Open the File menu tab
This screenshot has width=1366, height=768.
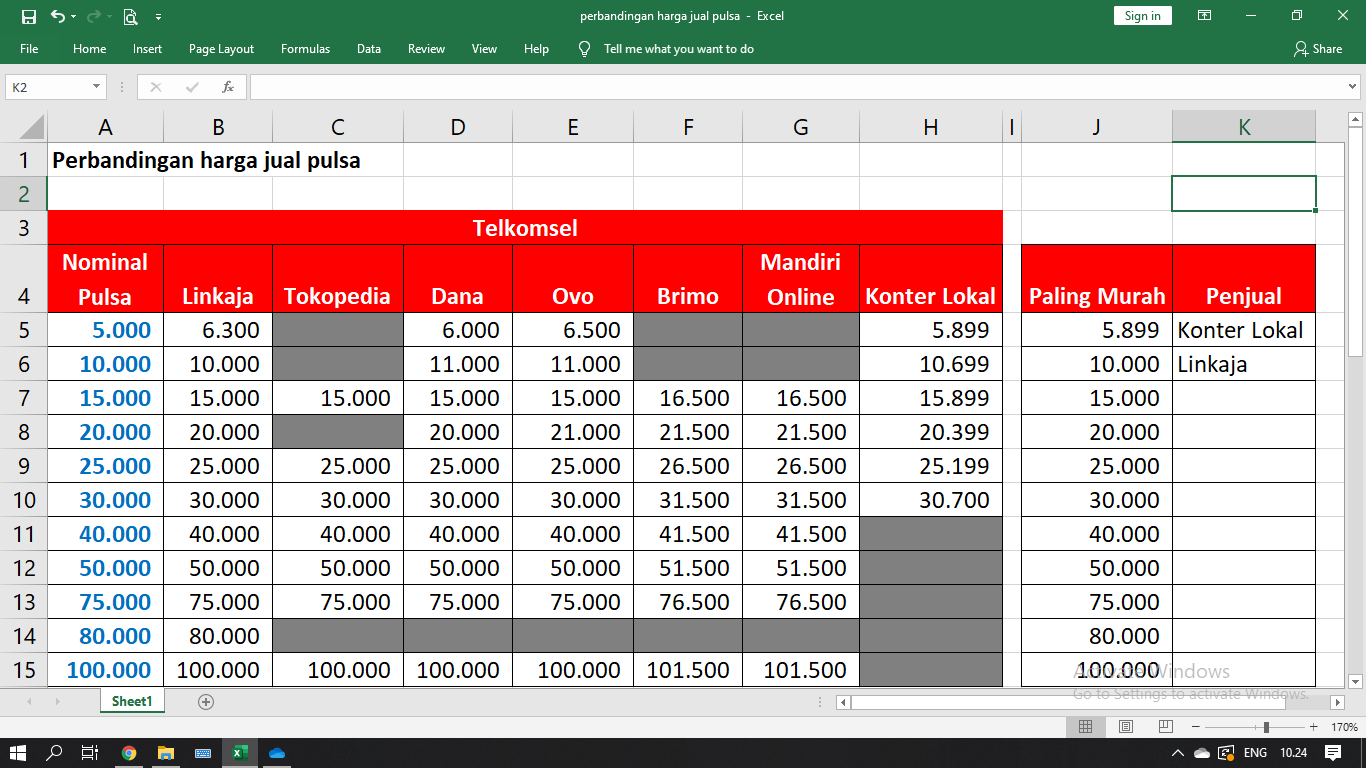[x=29, y=49]
